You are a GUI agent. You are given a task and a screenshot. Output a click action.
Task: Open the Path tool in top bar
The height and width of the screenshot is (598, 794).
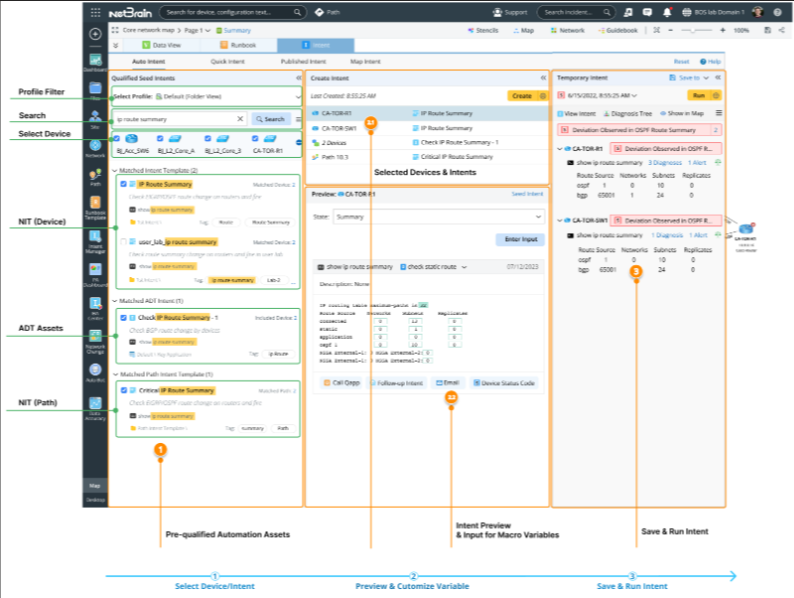(327, 12)
